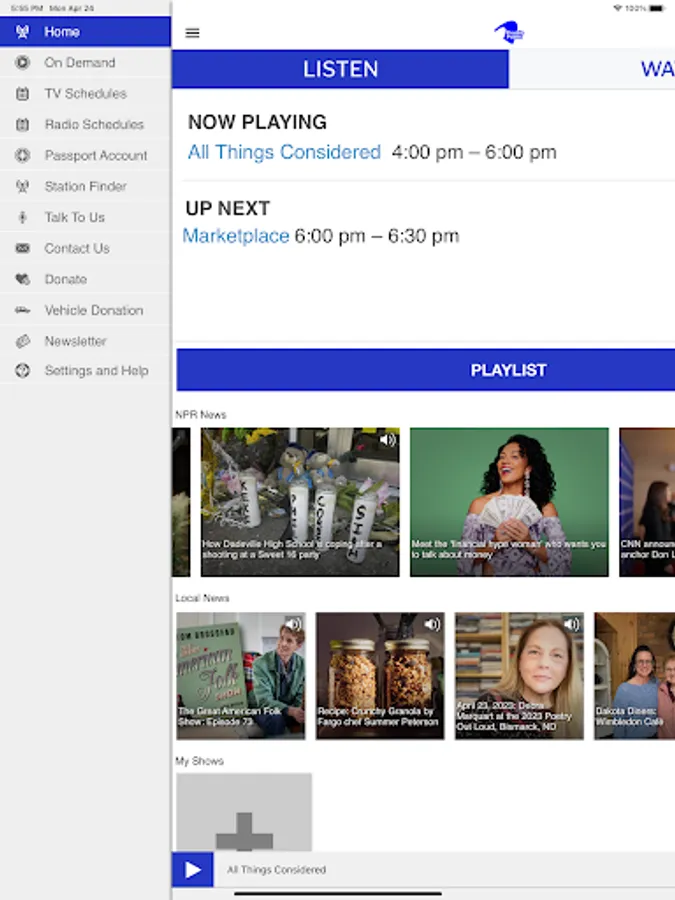Image resolution: width=675 pixels, height=900 pixels.
Task: Tap the Newsletter icon in the sidebar
Action: point(22,342)
